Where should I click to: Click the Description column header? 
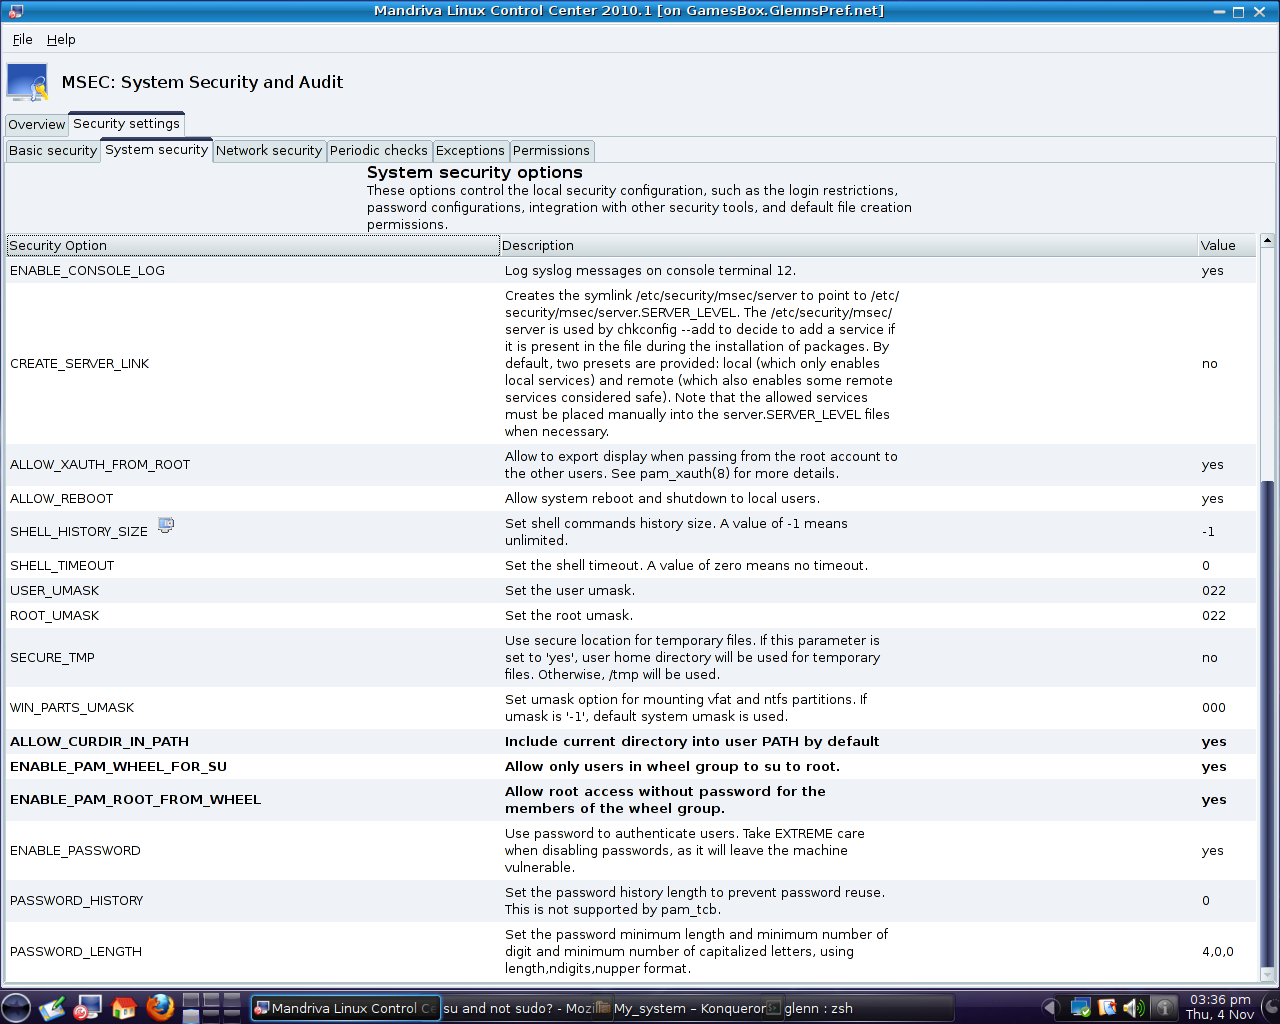click(849, 245)
